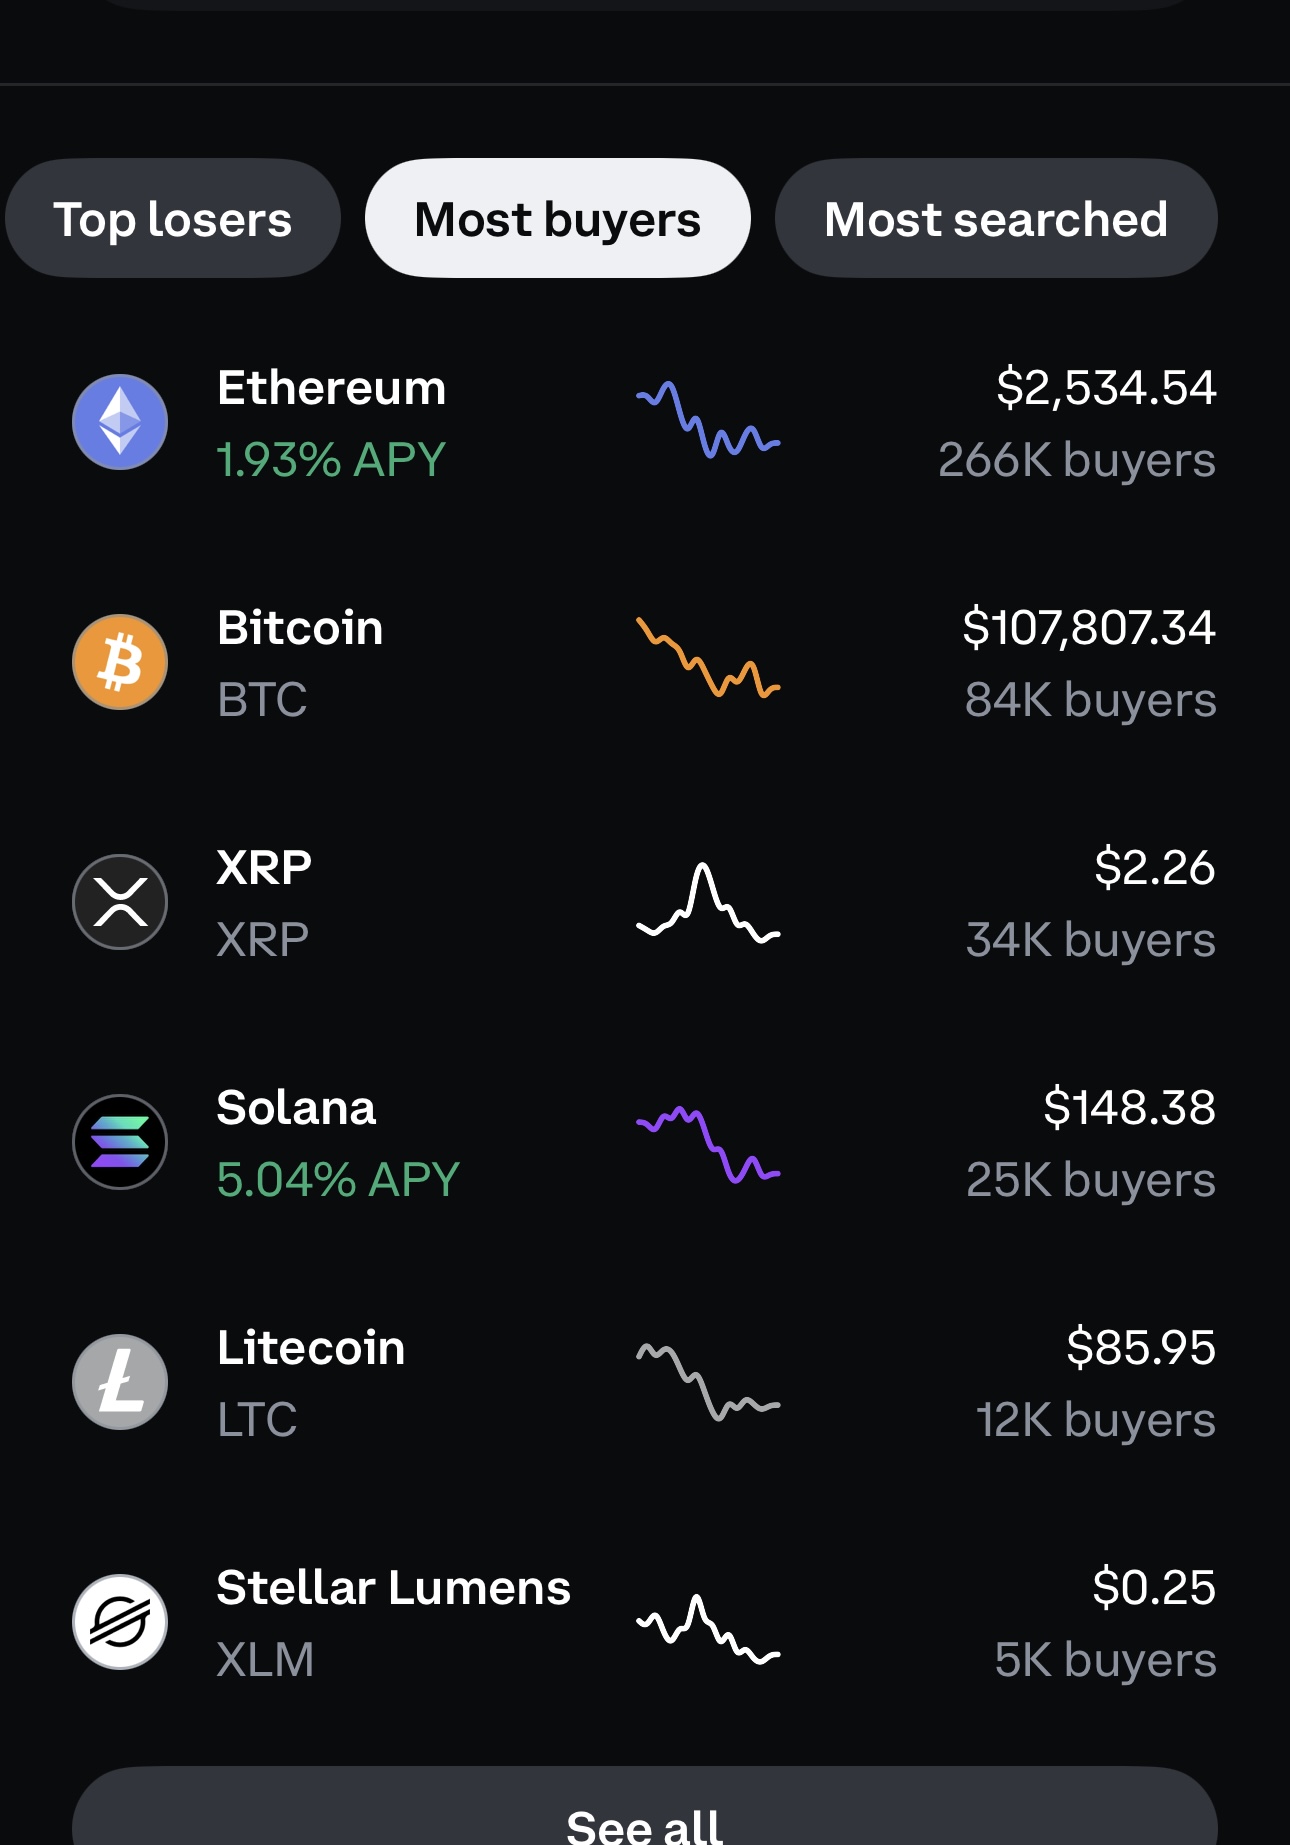Open the Ethereum price sparkline chart
Screen dimensions: 1290x1845
click(708, 420)
